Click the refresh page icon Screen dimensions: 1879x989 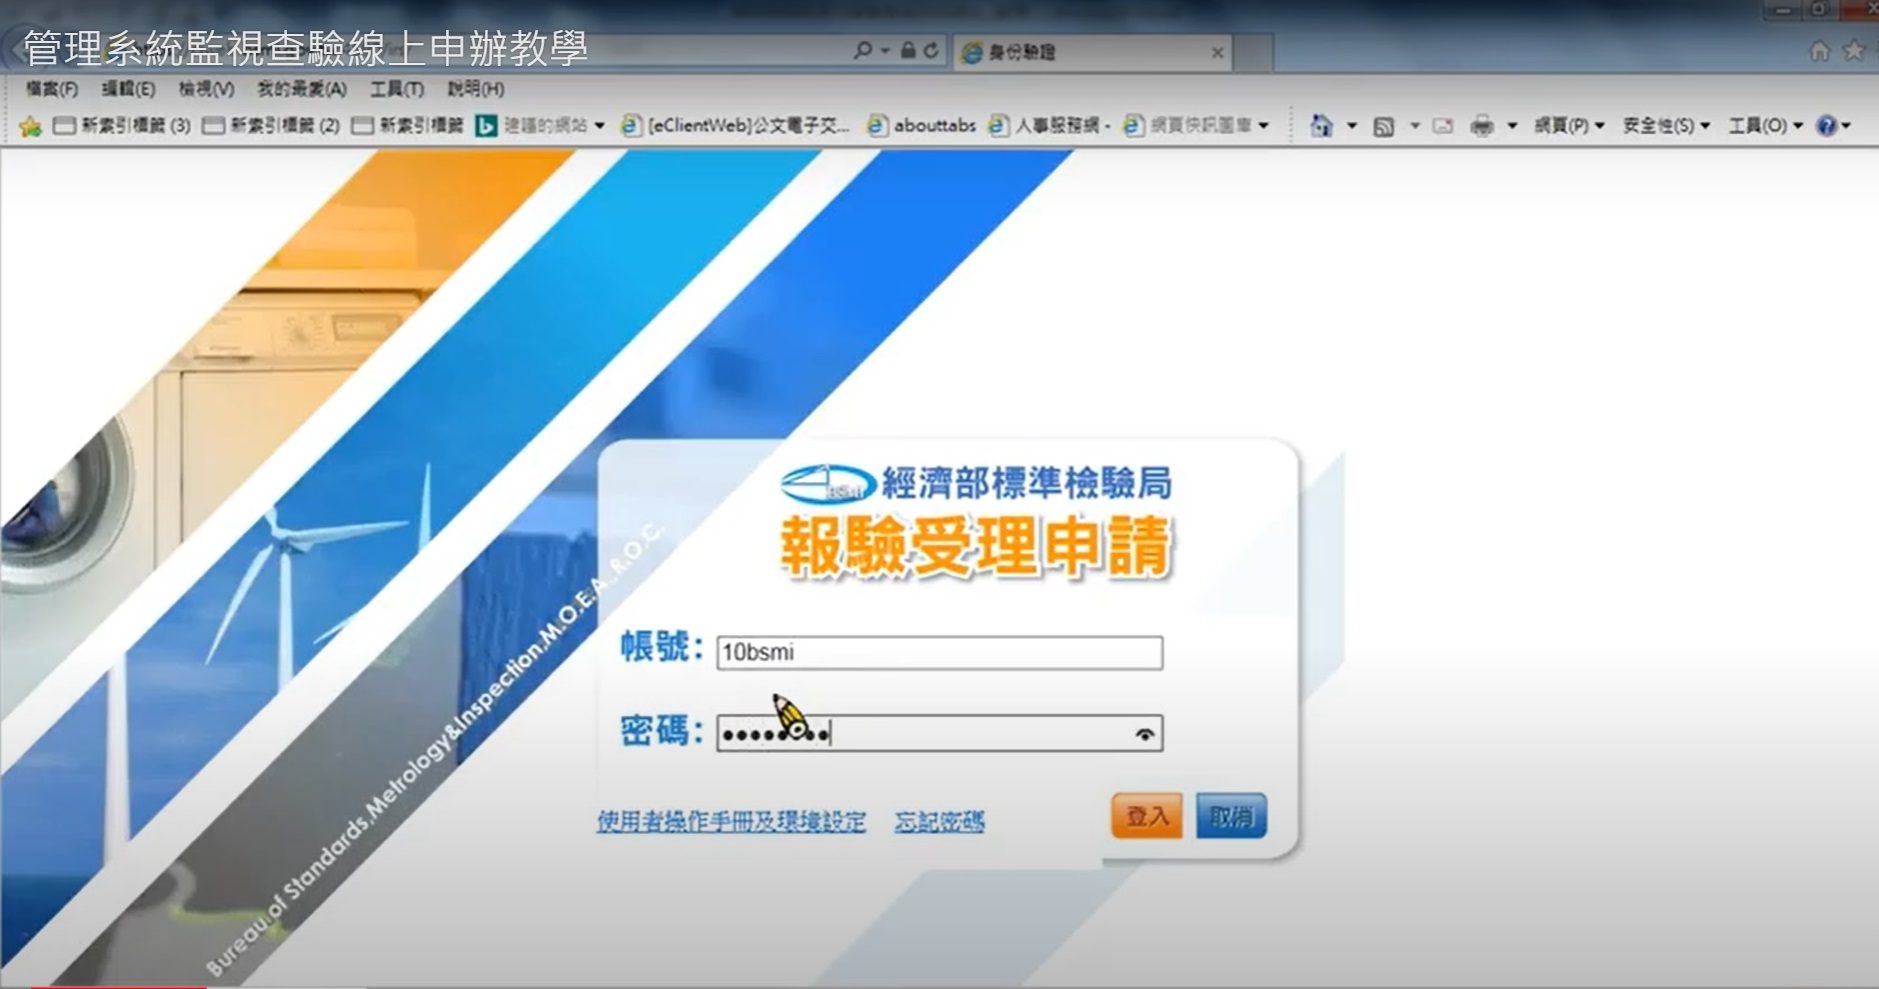pos(931,50)
